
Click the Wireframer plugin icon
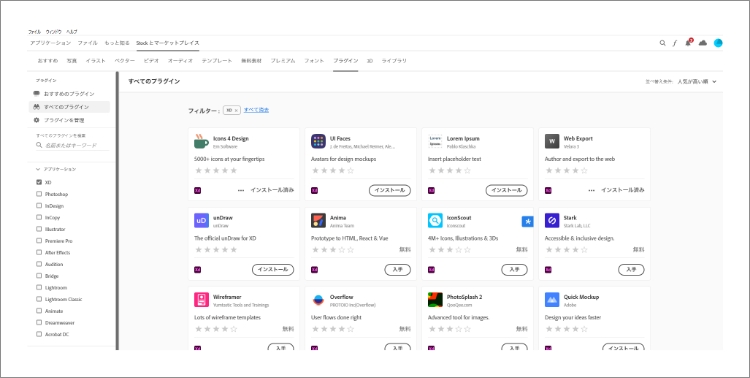click(x=201, y=300)
